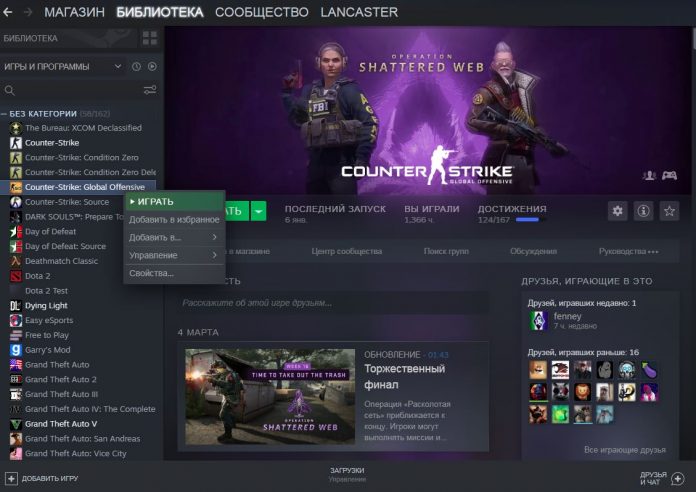Screen dimensions: 696x492
Task: Open the Shattered Web update thumbnail
Action: (270, 397)
